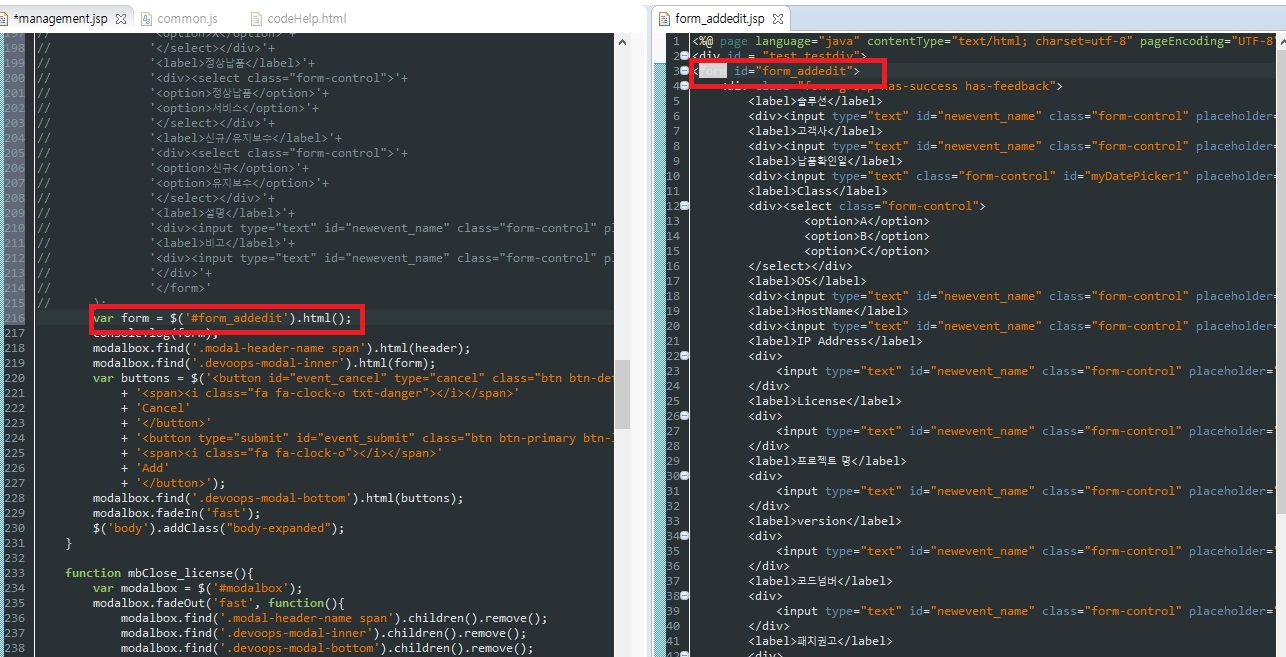This screenshot has height=657, width=1286.
Task: Click the scroll-up arrow in management.jsp editor
Action: point(622,42)
